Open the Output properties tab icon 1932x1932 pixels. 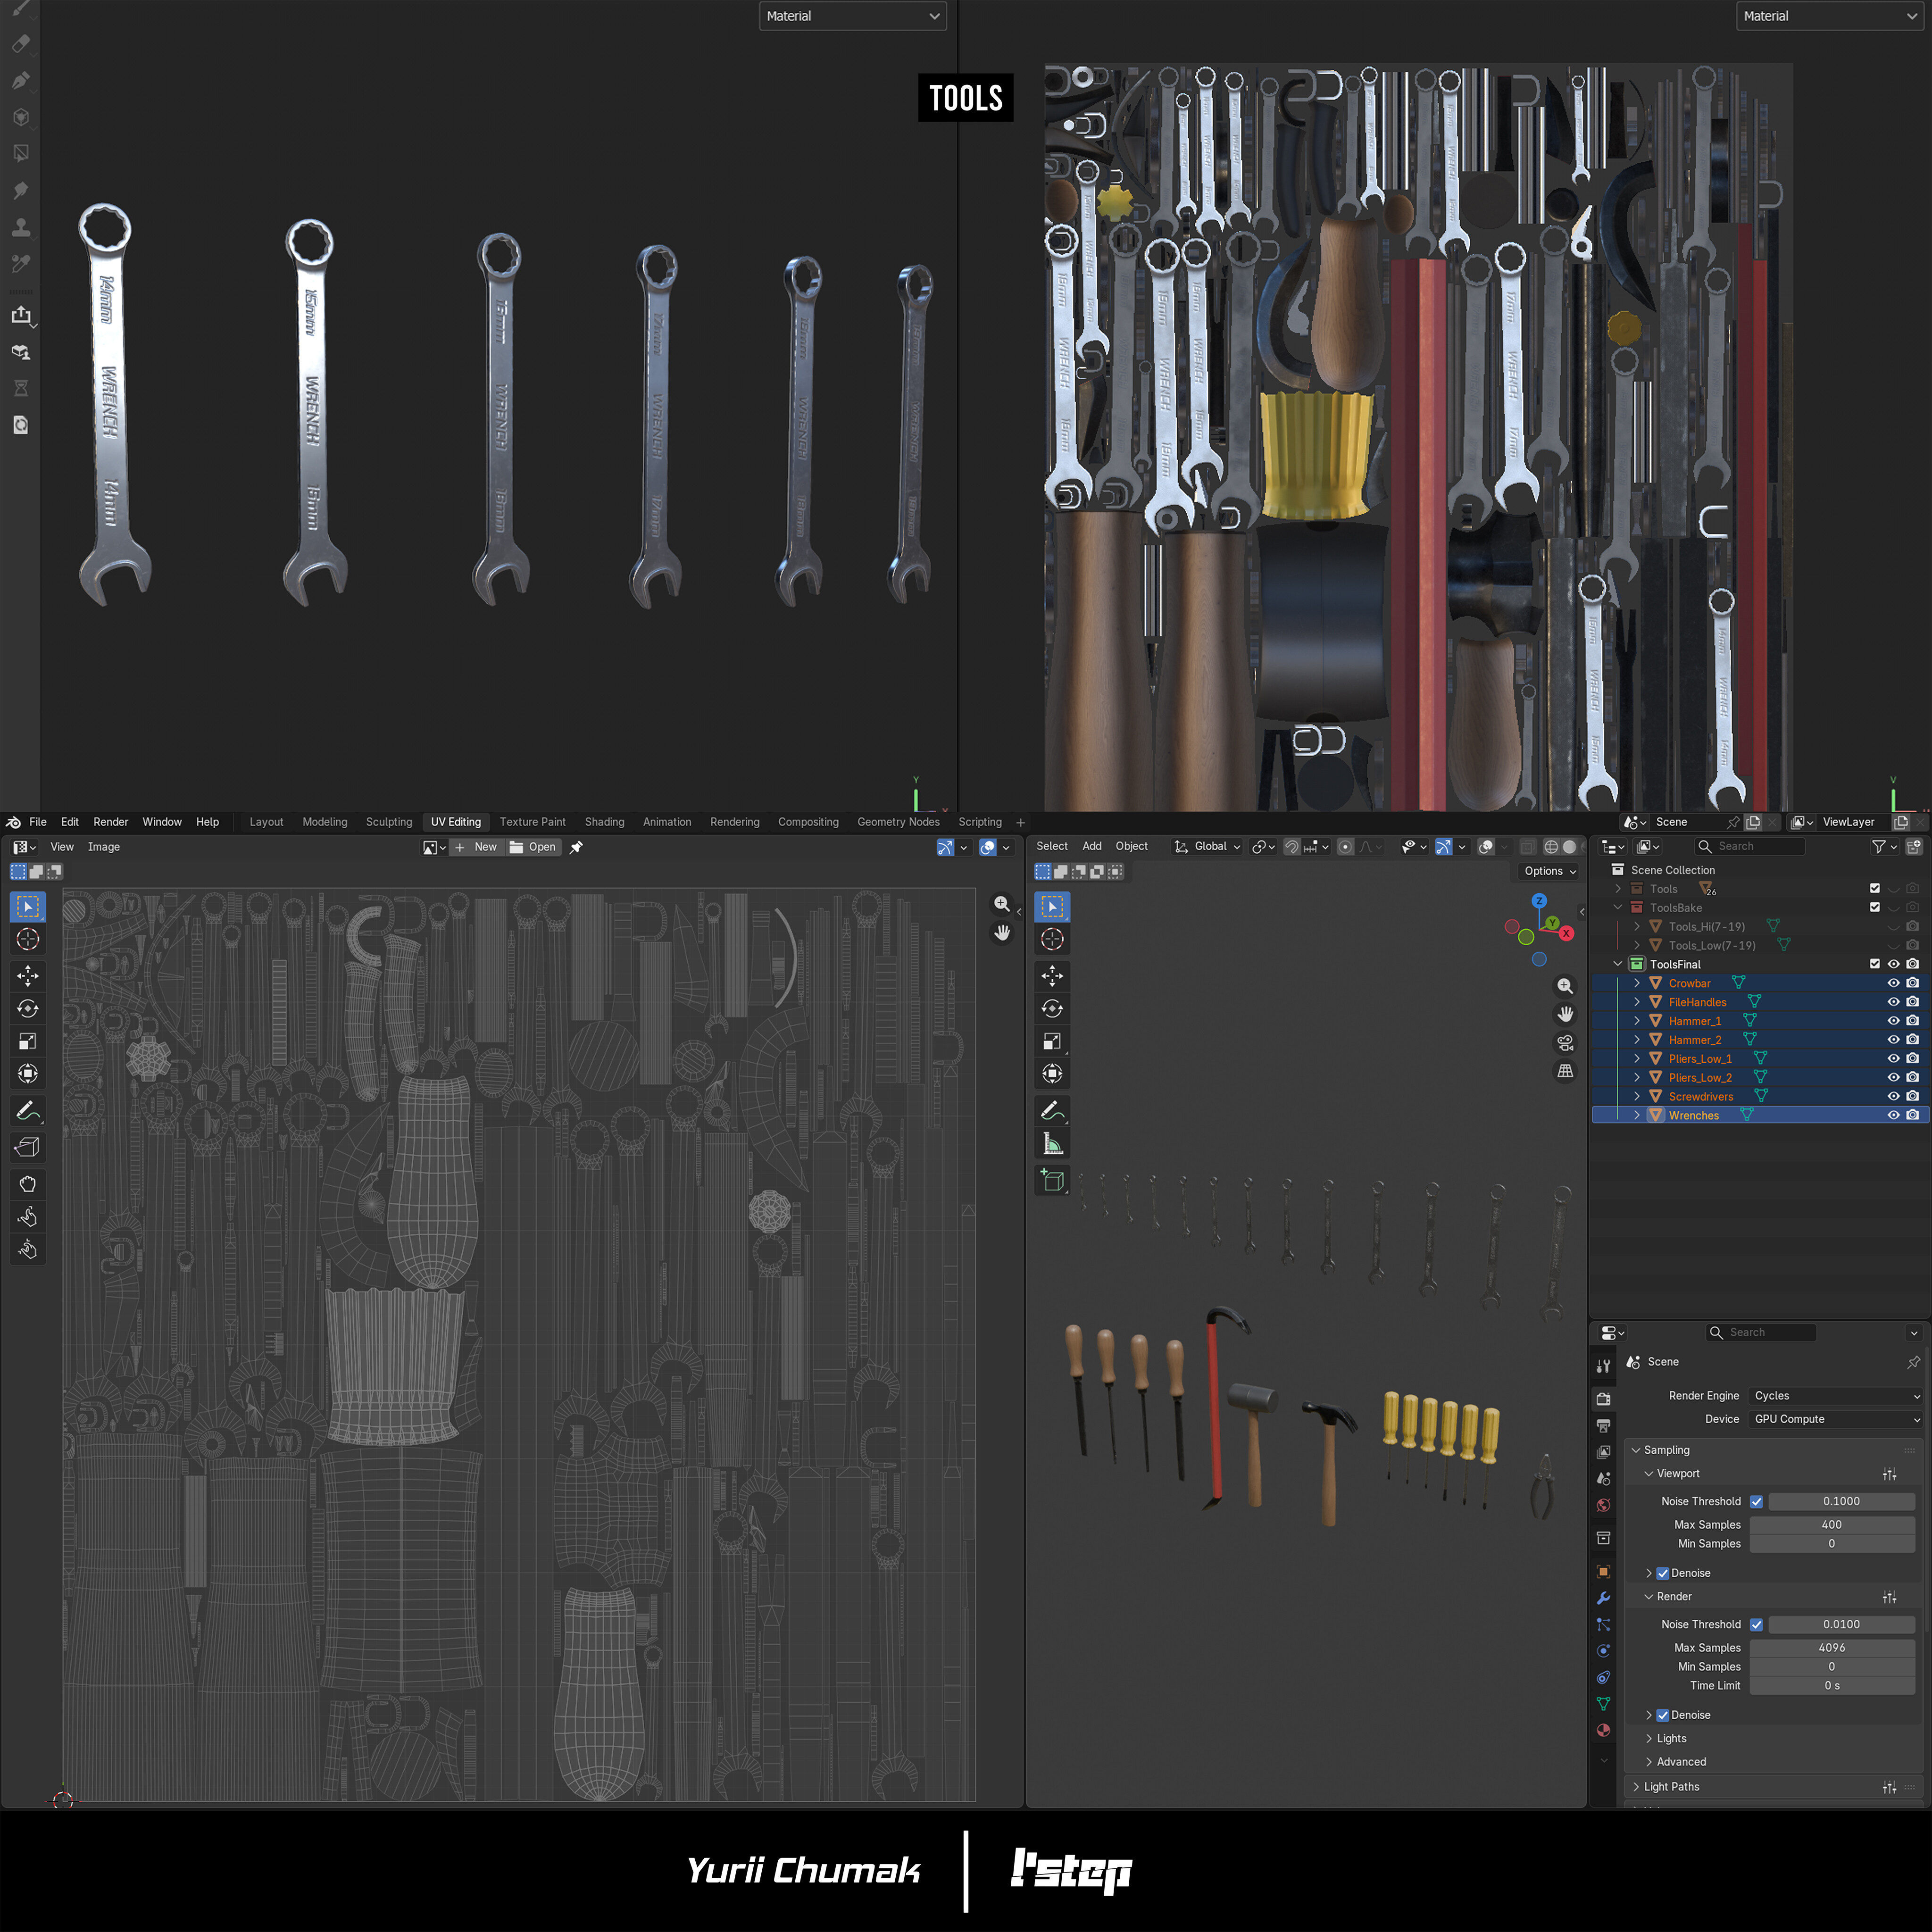(1603, 1425)
